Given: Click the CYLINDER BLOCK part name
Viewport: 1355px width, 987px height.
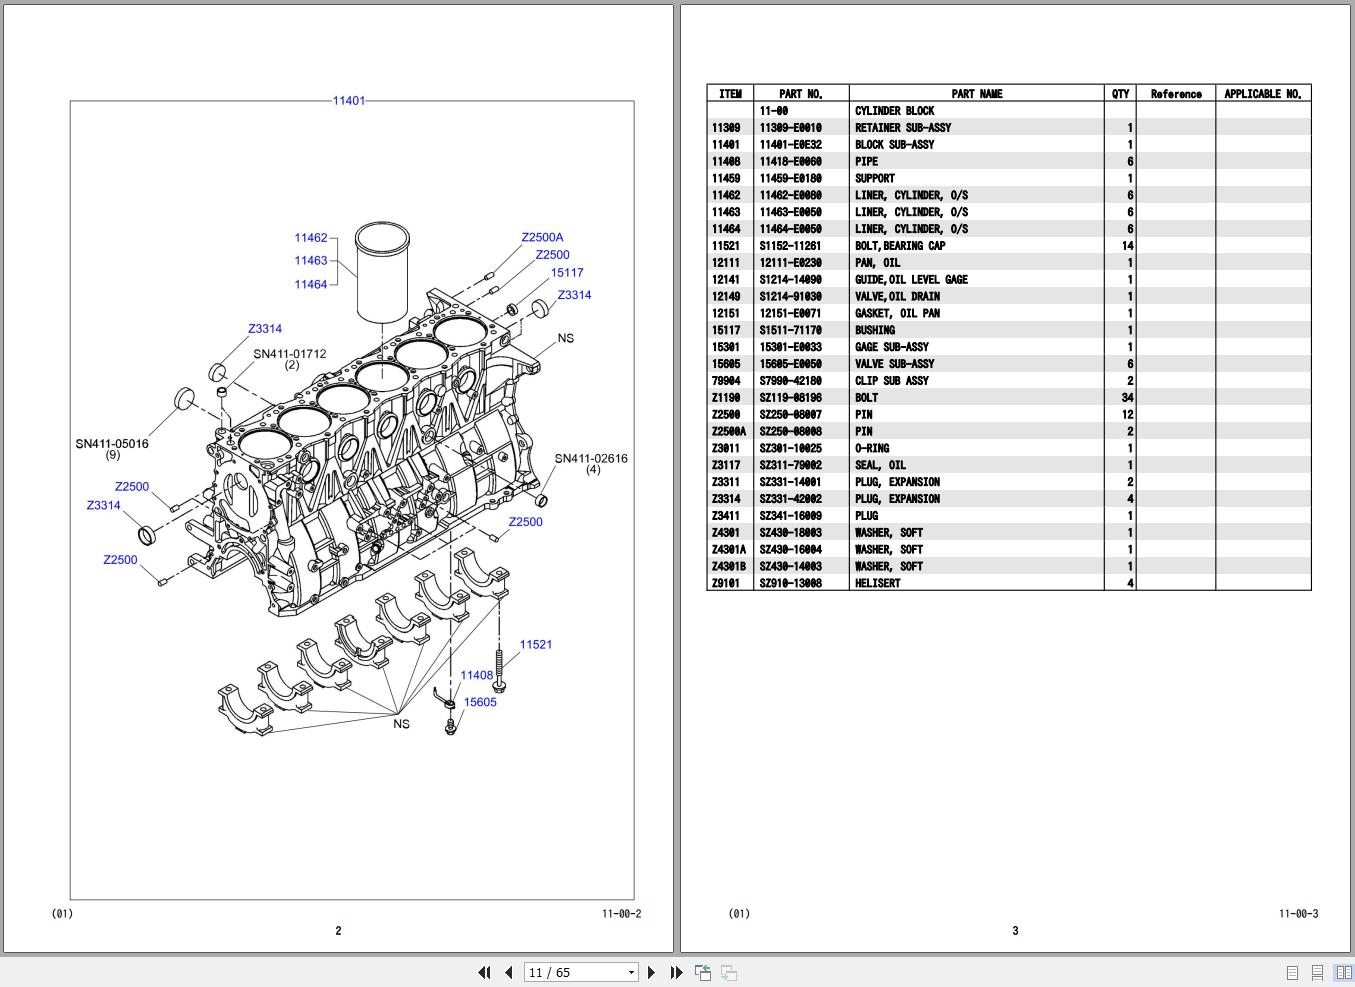Looking at the screenshot, I should [x=895, y=111].
